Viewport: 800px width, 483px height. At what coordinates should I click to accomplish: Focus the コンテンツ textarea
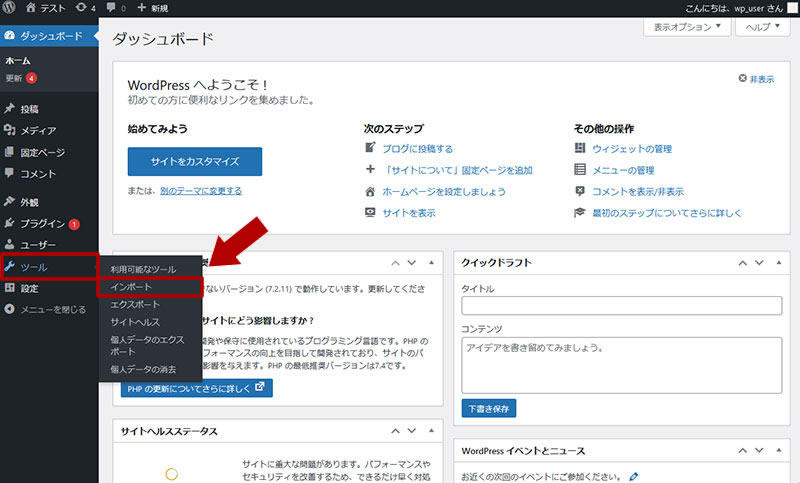click(621, 365)
